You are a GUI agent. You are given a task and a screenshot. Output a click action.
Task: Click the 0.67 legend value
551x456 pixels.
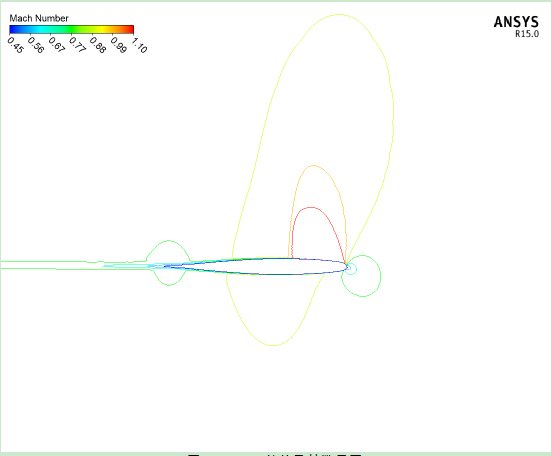pyautogui.click(x=57, y=45)
